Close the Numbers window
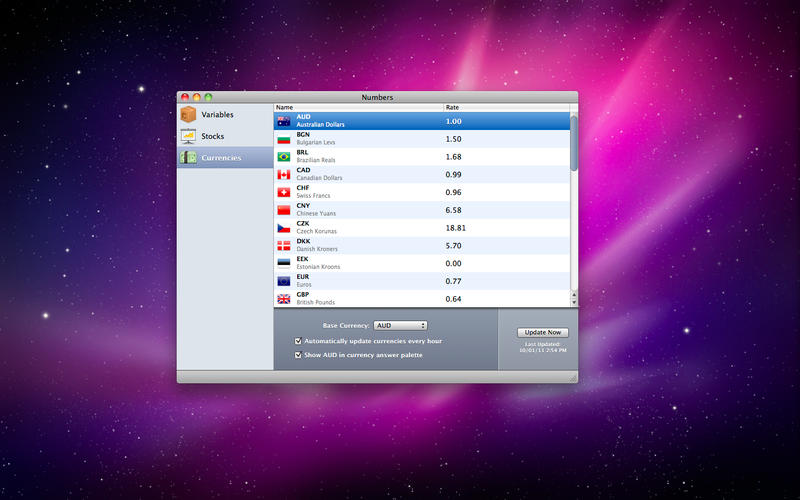Image resolution: width=800 pixels, height=500 pixels. pos(185,97)
